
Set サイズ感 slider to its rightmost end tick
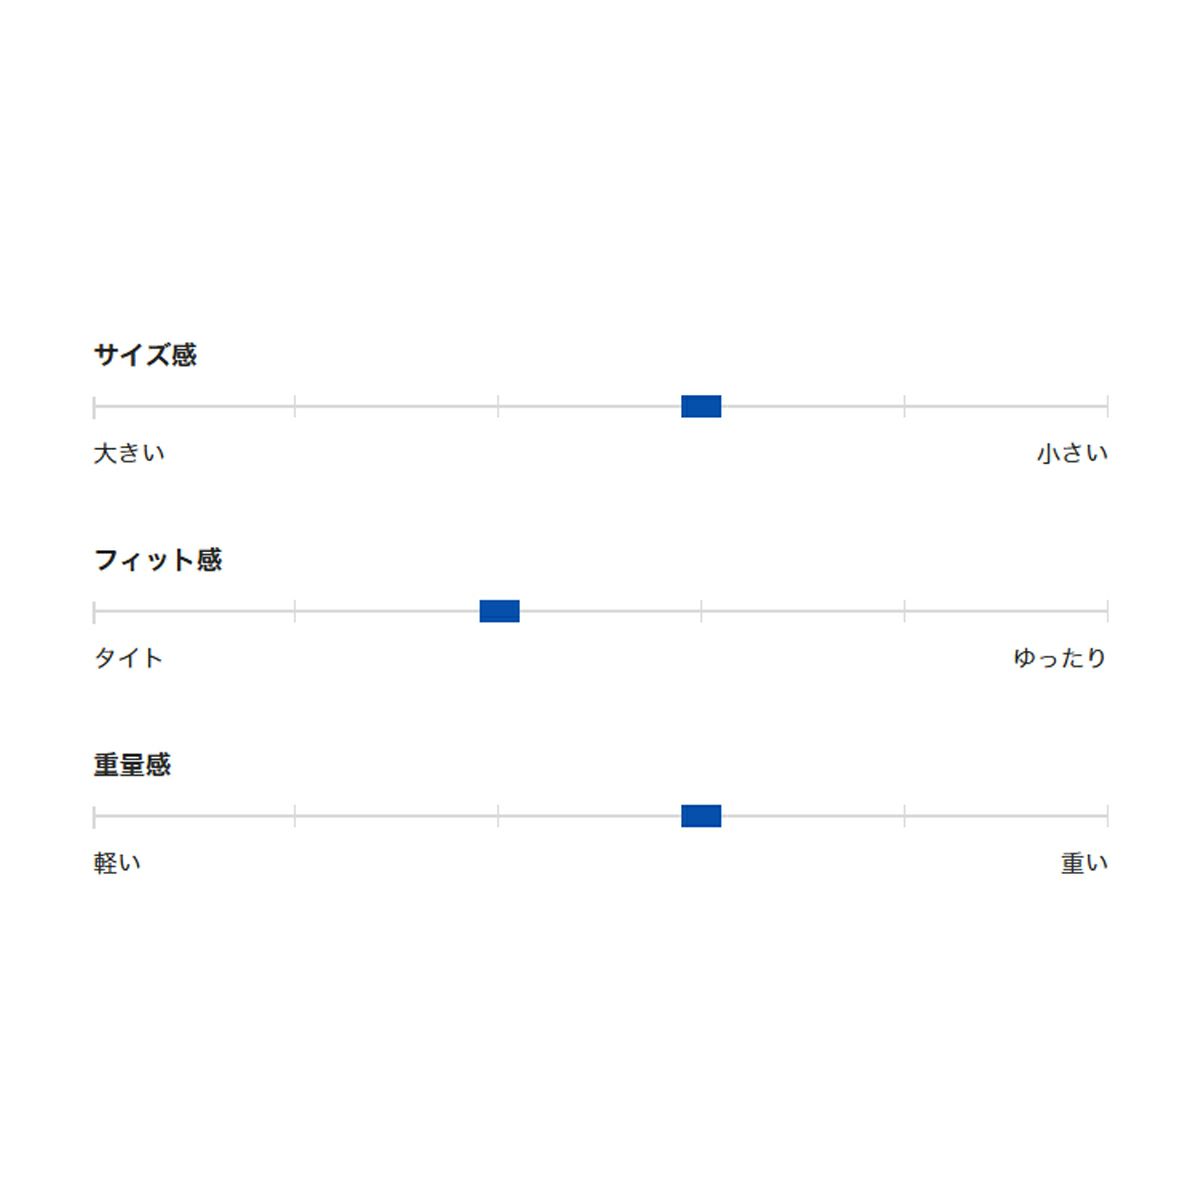[1107, 406]
